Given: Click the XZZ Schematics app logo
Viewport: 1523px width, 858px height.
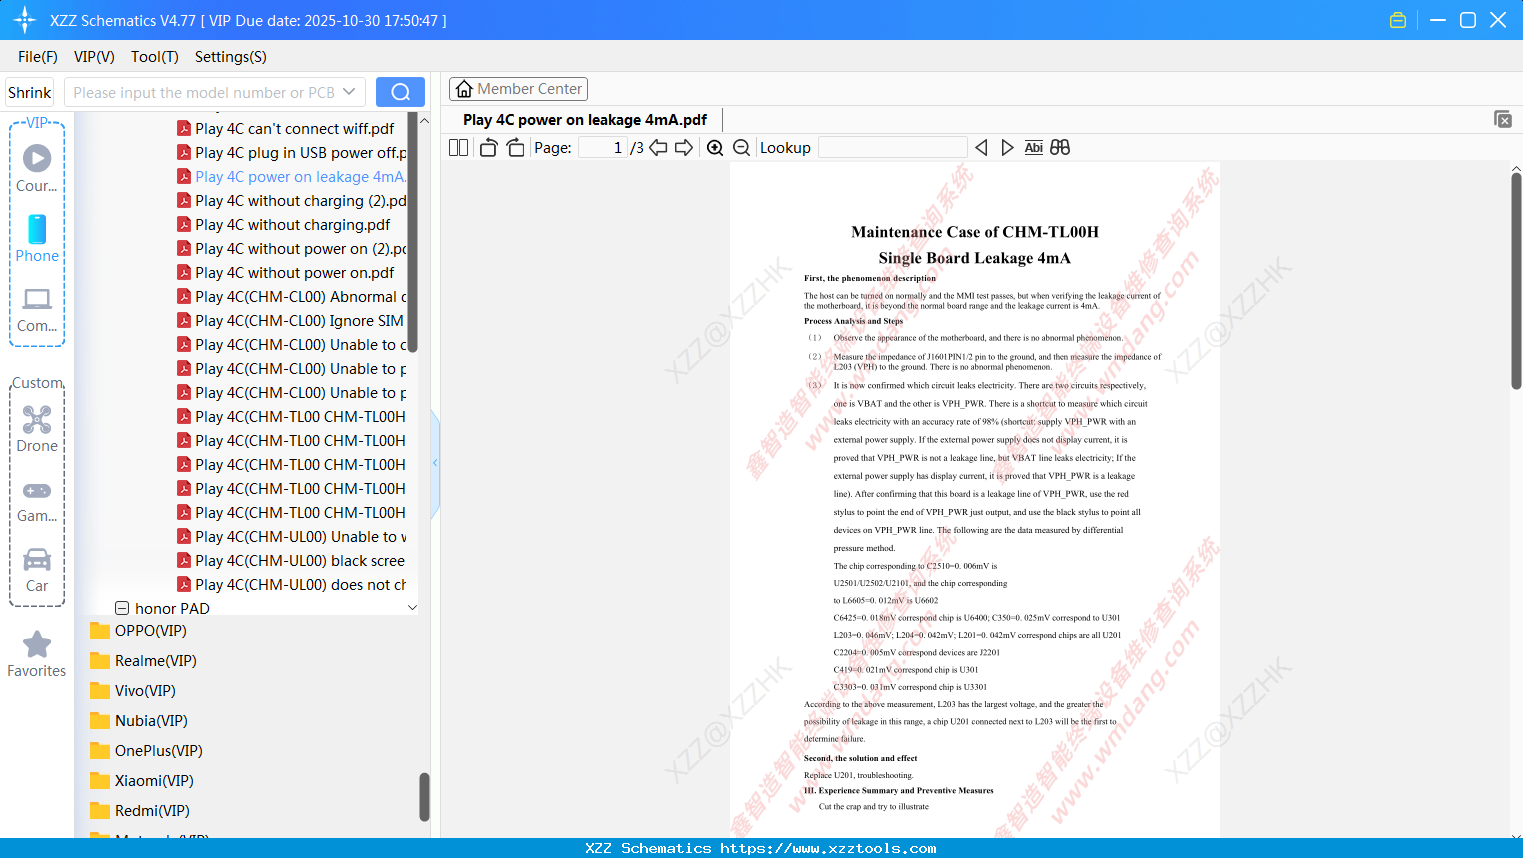Looking at the screenshot, I should [x=25, y=20].
